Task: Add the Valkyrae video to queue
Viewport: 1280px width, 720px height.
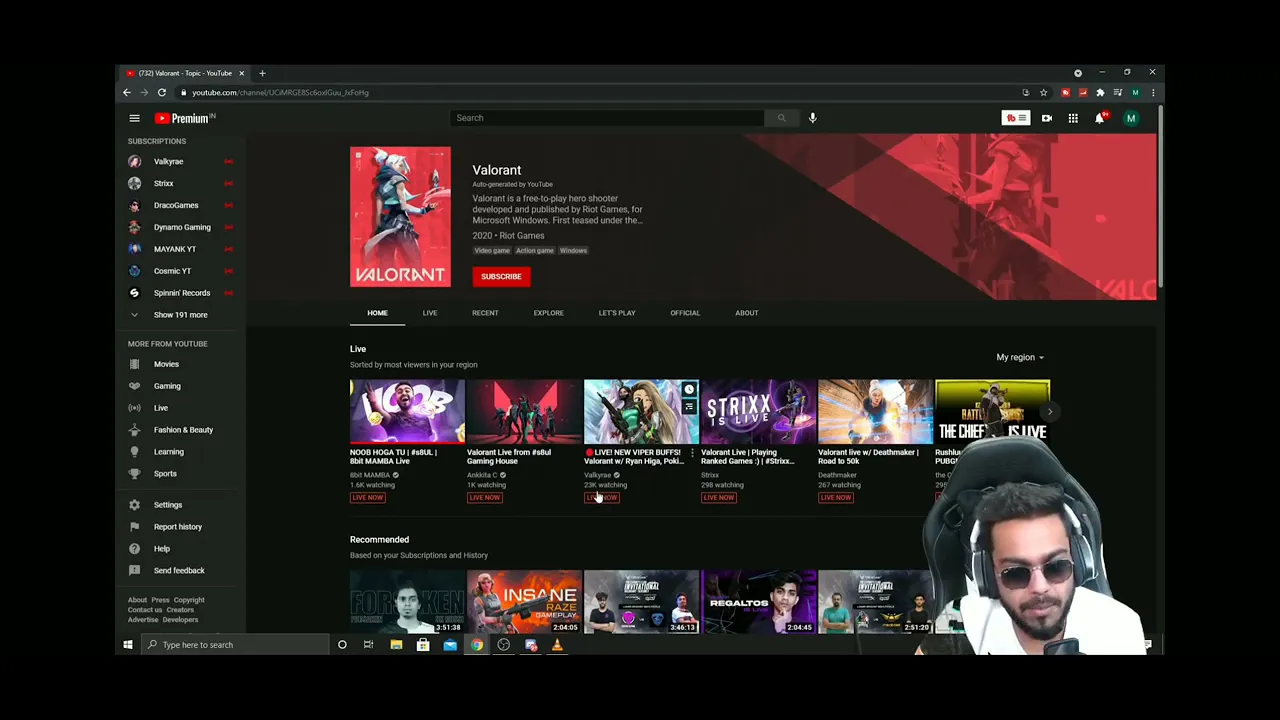Action: [x=689, y=407]
